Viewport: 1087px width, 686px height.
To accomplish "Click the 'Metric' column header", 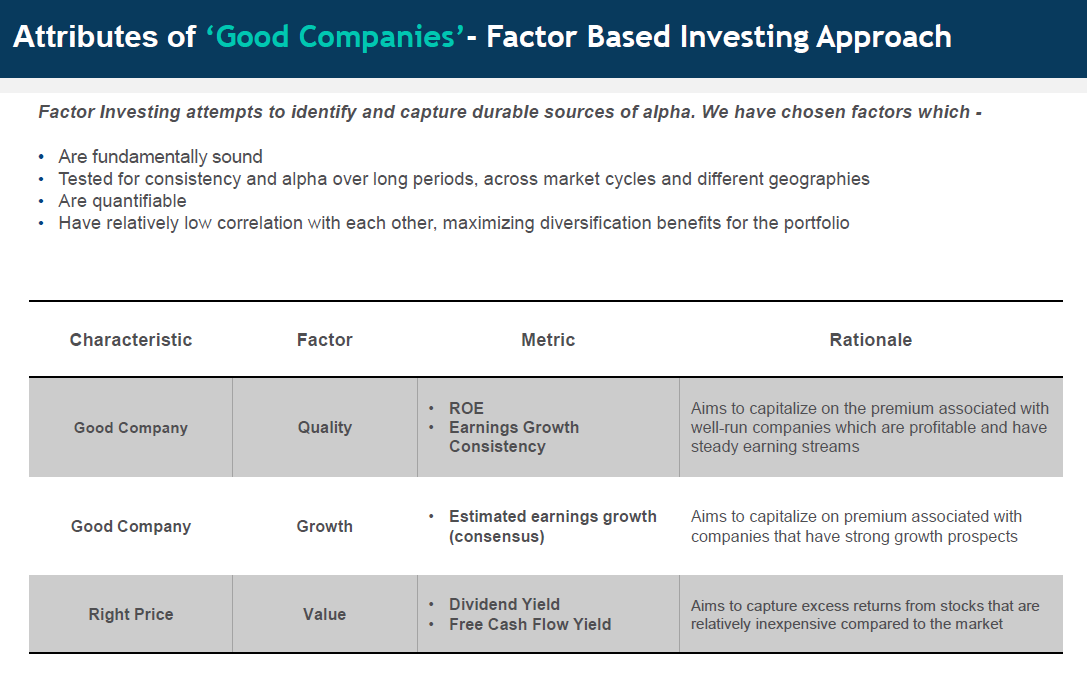I will (548, 340).
